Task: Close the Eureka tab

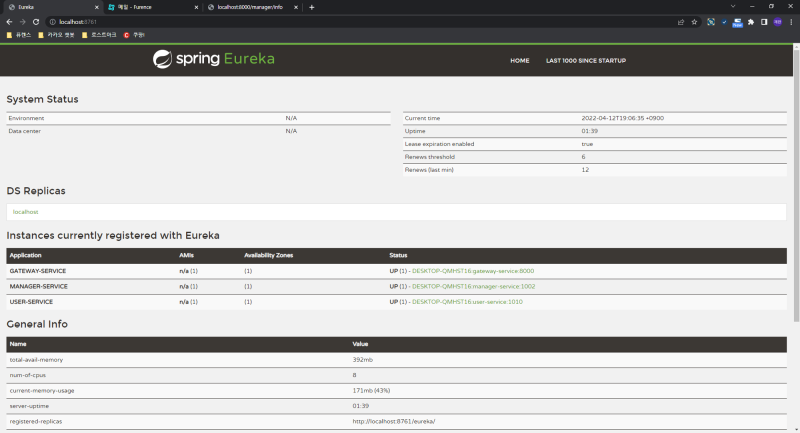Action: click(96, 7)
